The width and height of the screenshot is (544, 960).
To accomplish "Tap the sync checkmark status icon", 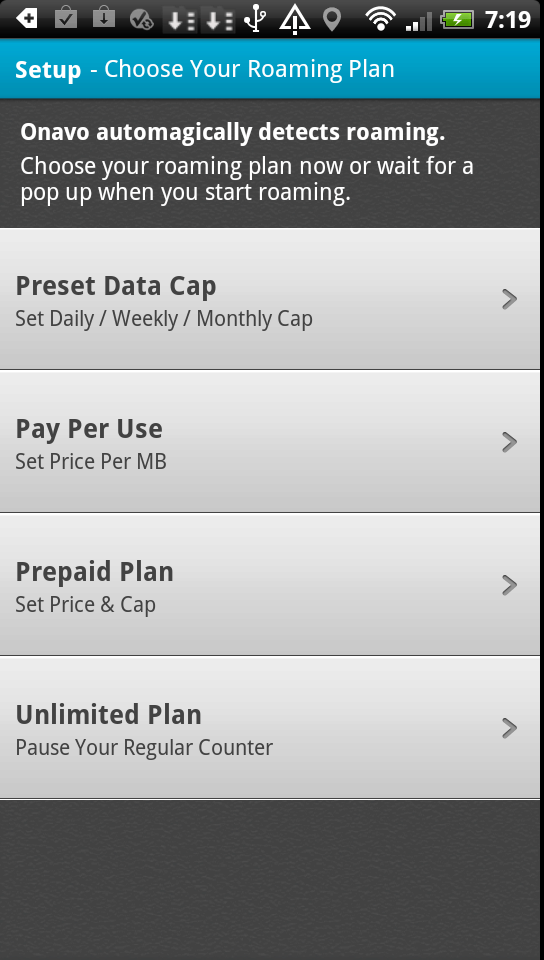I will click(x=141, y=20).
